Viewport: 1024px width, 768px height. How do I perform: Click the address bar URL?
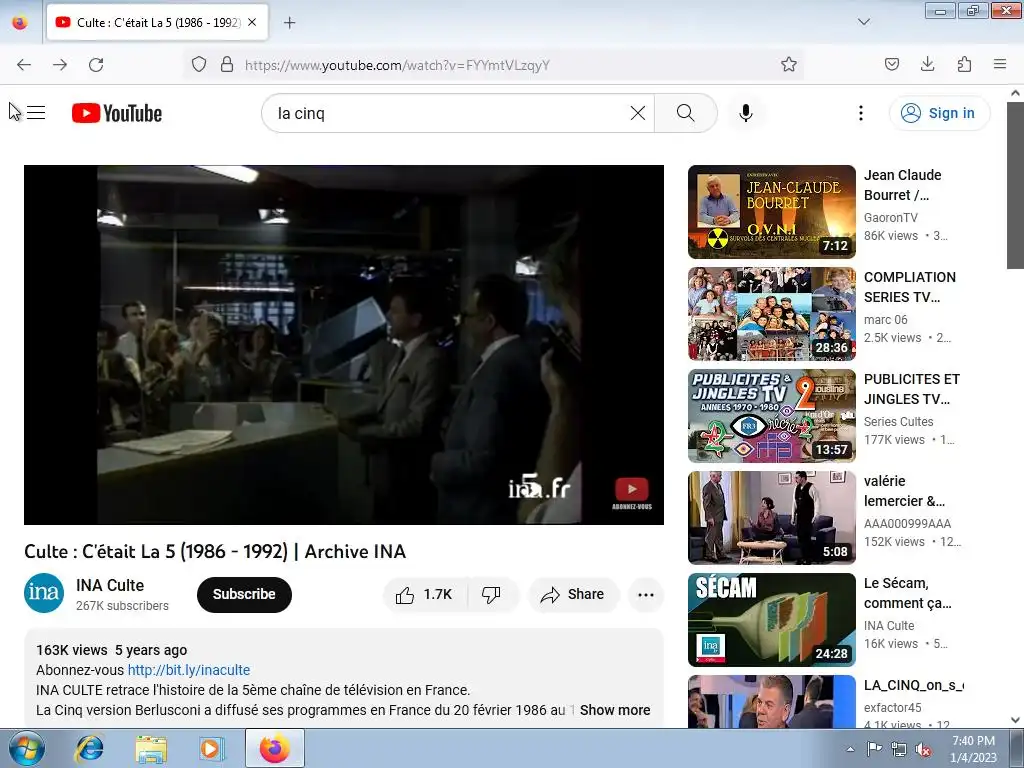pos(397,65)
